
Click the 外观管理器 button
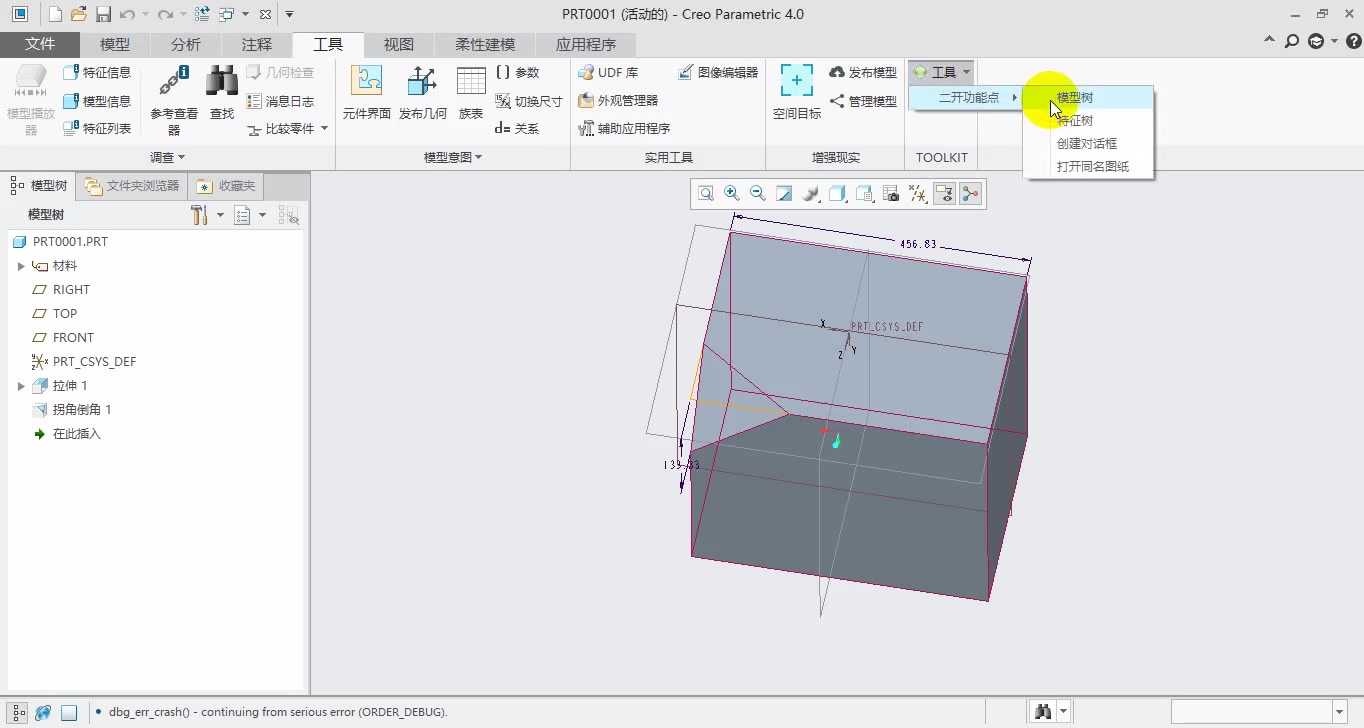pos(618,101)
